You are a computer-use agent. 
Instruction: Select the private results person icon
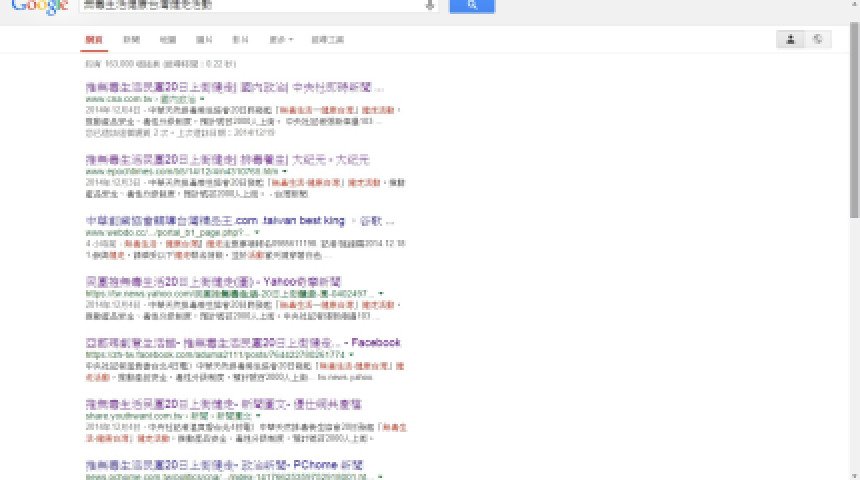[x=791, y=39]
